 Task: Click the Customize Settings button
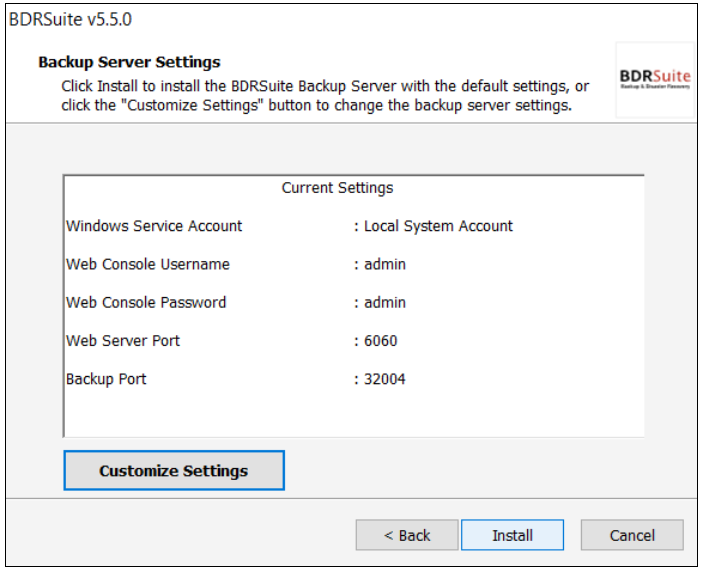[174, 470]
